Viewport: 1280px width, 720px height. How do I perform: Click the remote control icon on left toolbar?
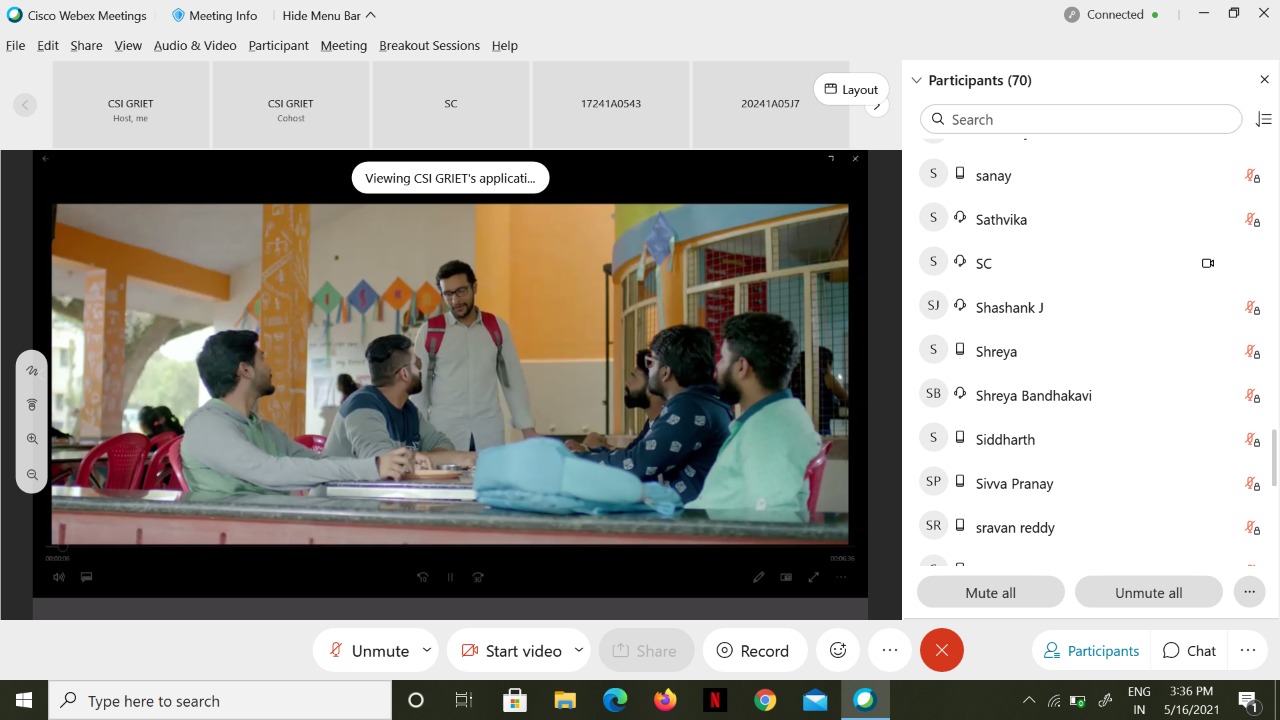32,405
